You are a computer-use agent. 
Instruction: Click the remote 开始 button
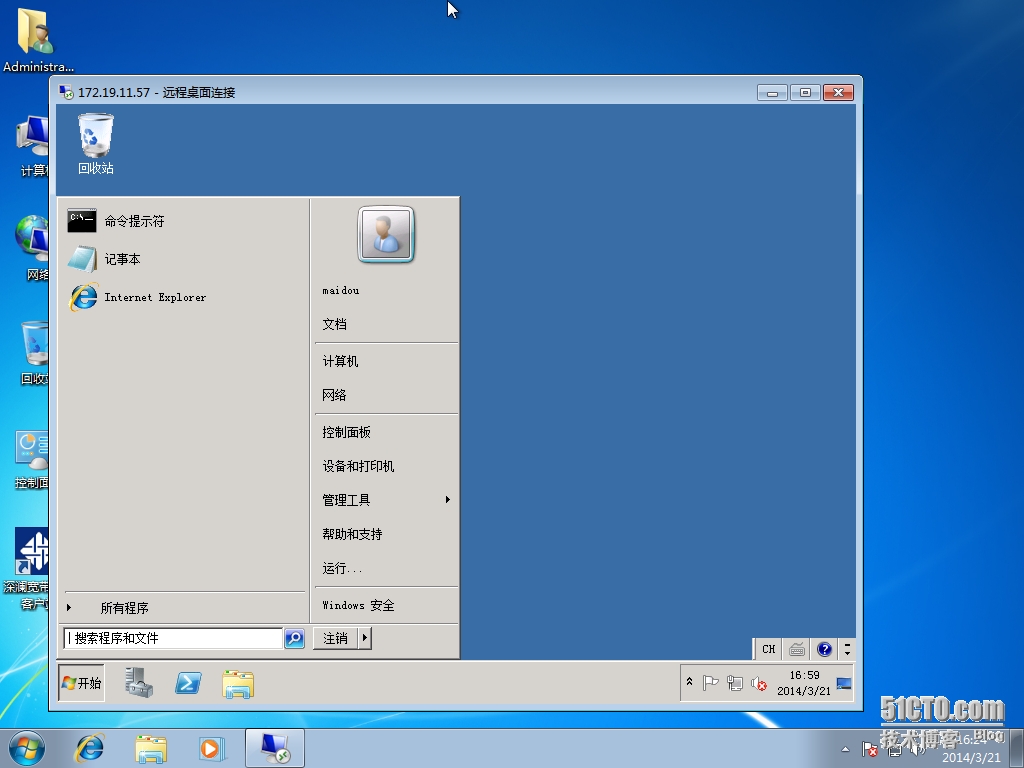pyautogui.click(x=82, y=683)
